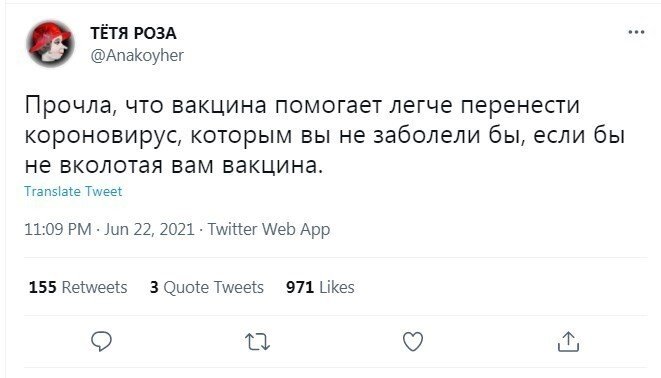661x378 pixels.
Task: Click Translate Tweet link
Action: (73, 191)
